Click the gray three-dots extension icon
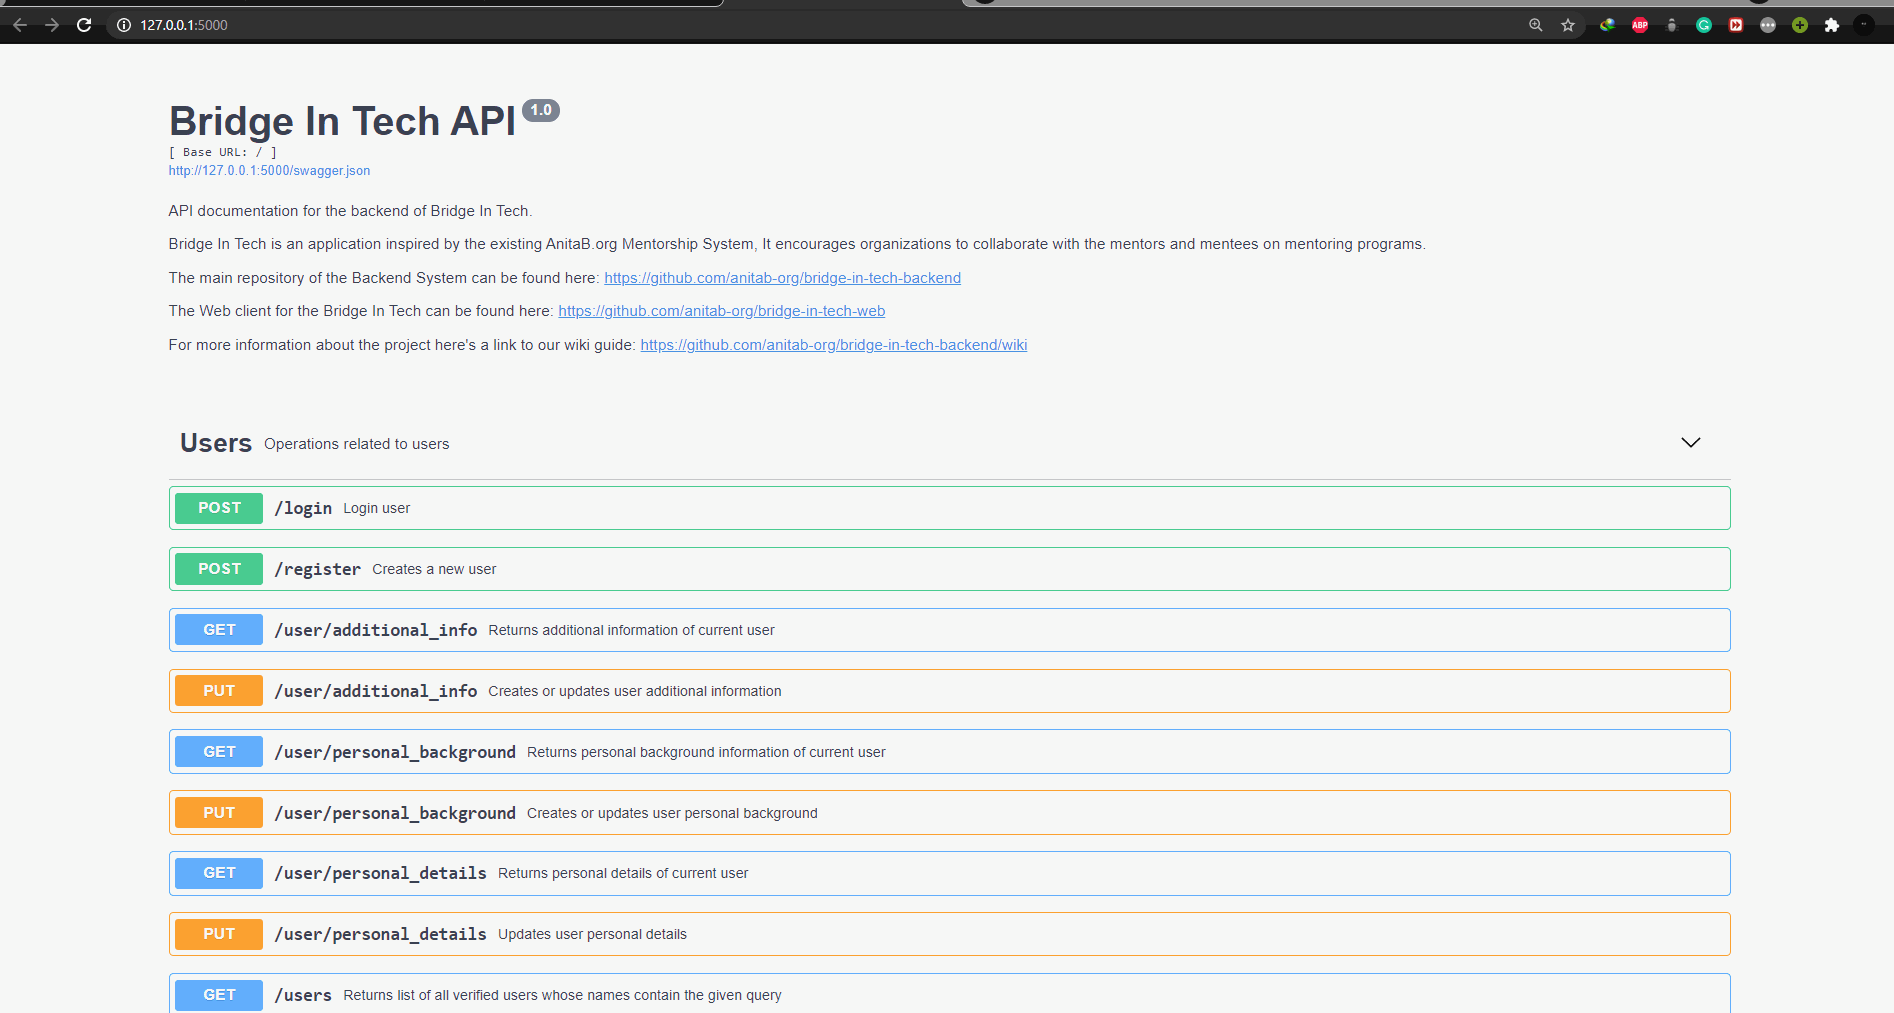The height and width of the screenshot is (1013, 1894). (1768, 25)
